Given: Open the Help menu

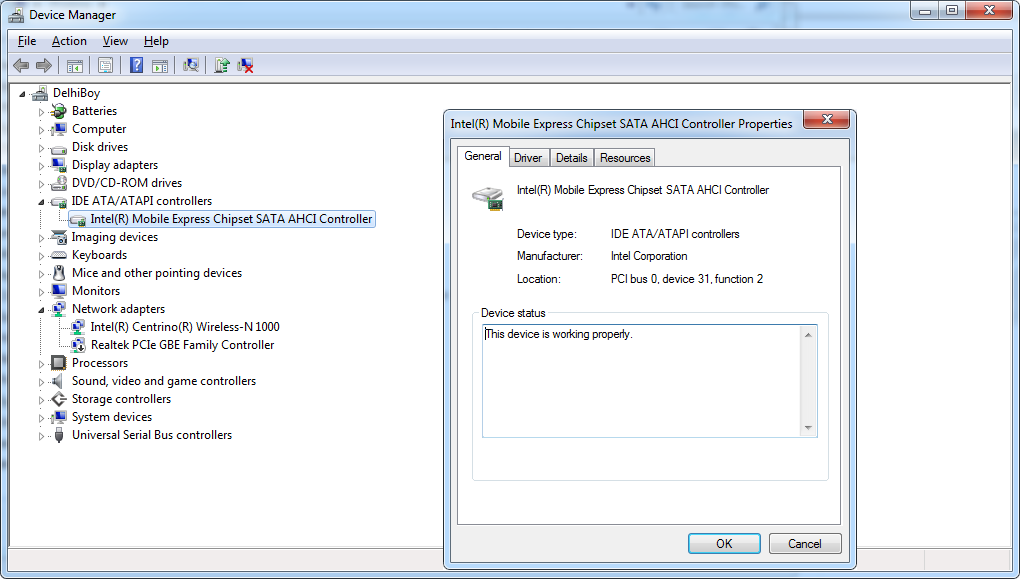Looking at the screenshot, I should pos(156,41).
